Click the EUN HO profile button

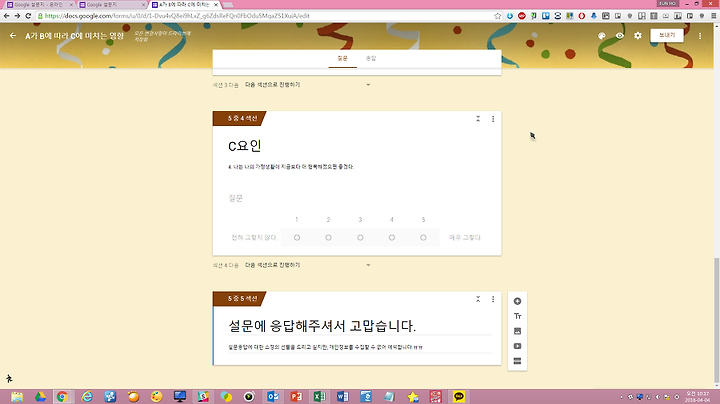tap(667, 3)
